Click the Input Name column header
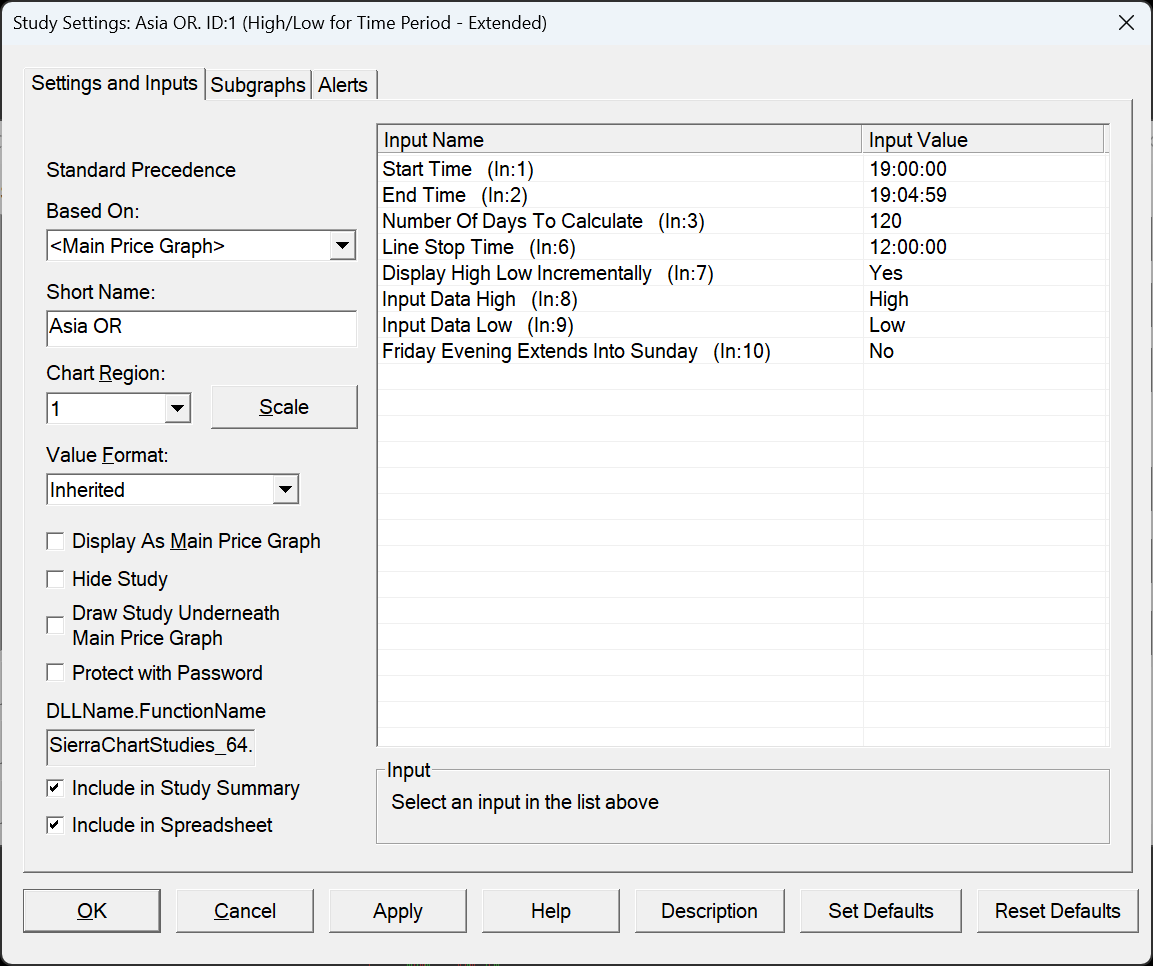 618,140
